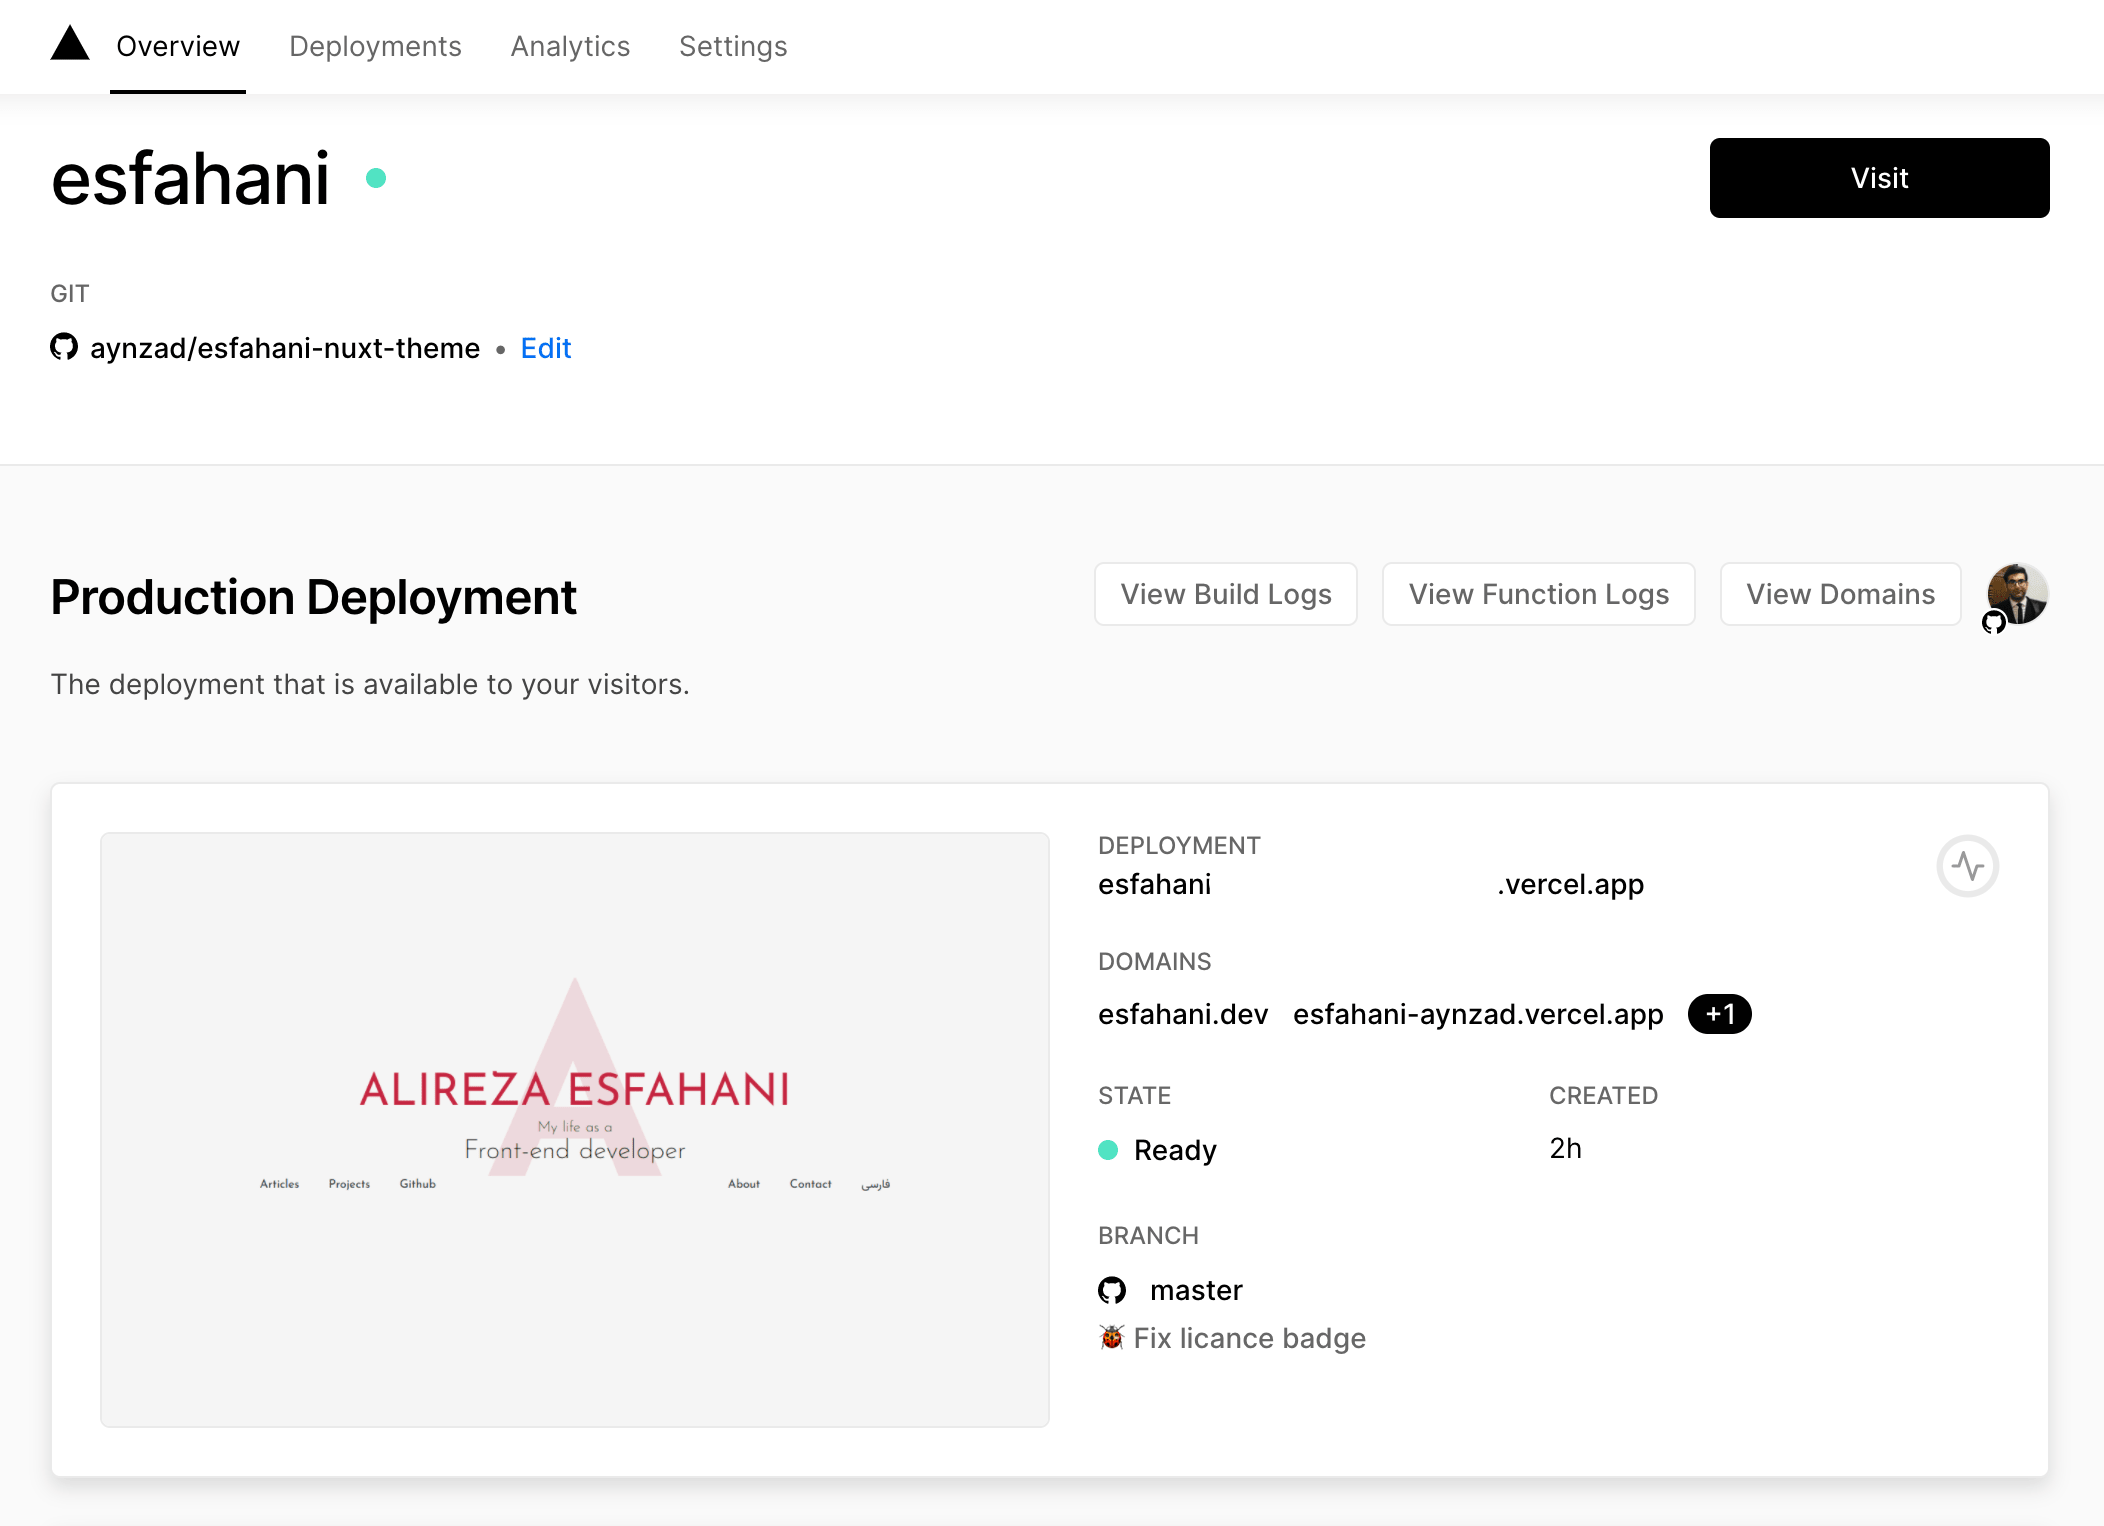Click the Analytics menu tab
The height and width of the screenshot is (1526, 2104).
(570, 46)
